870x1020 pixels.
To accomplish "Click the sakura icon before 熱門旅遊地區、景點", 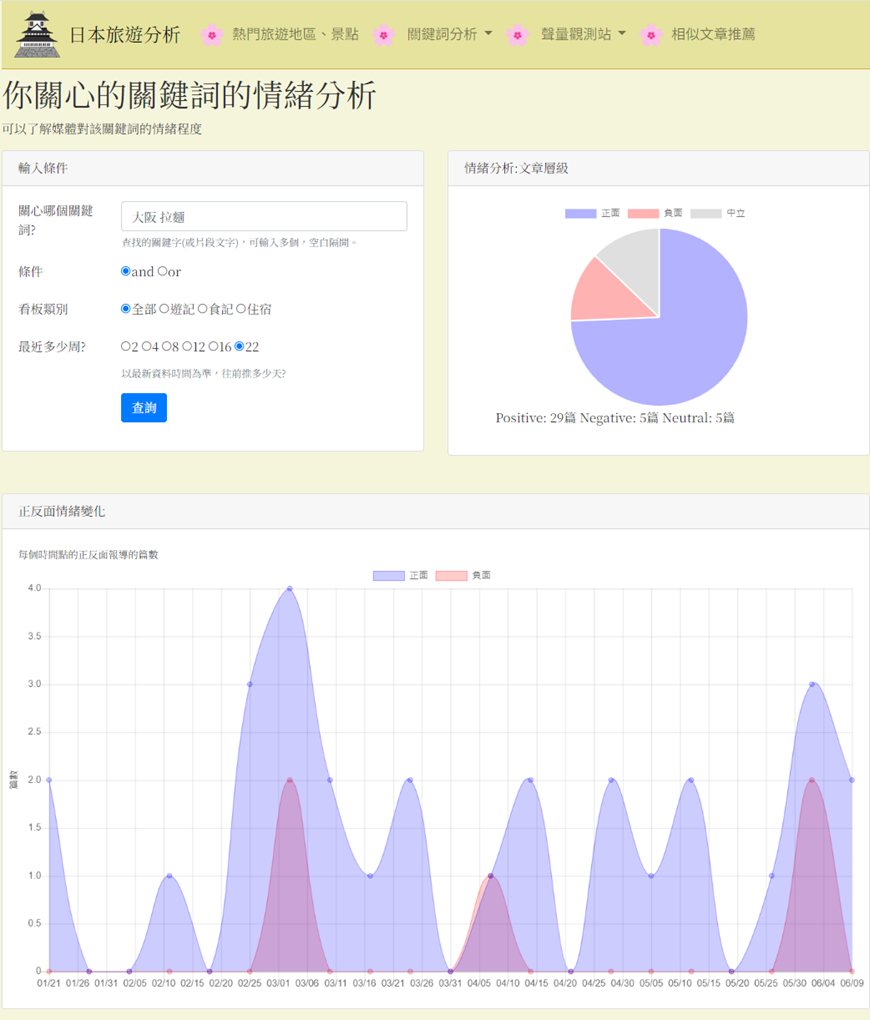I will pyautogui.click(x=211, y=35).
